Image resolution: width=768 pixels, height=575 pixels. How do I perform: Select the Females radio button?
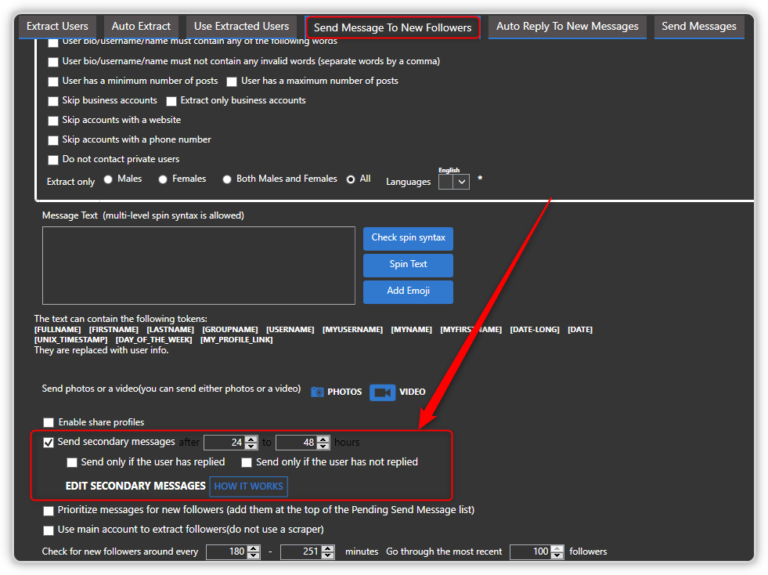pos(163,179)
